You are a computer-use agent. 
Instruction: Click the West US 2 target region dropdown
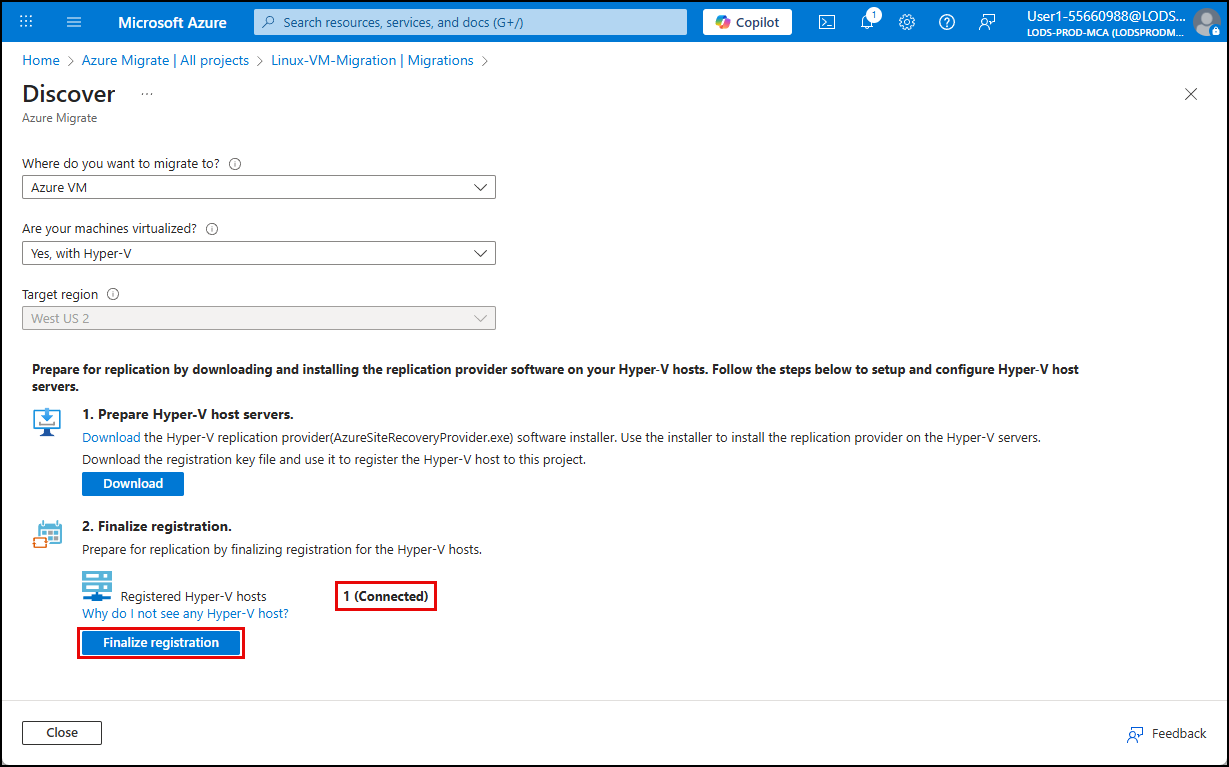[259, 318]
